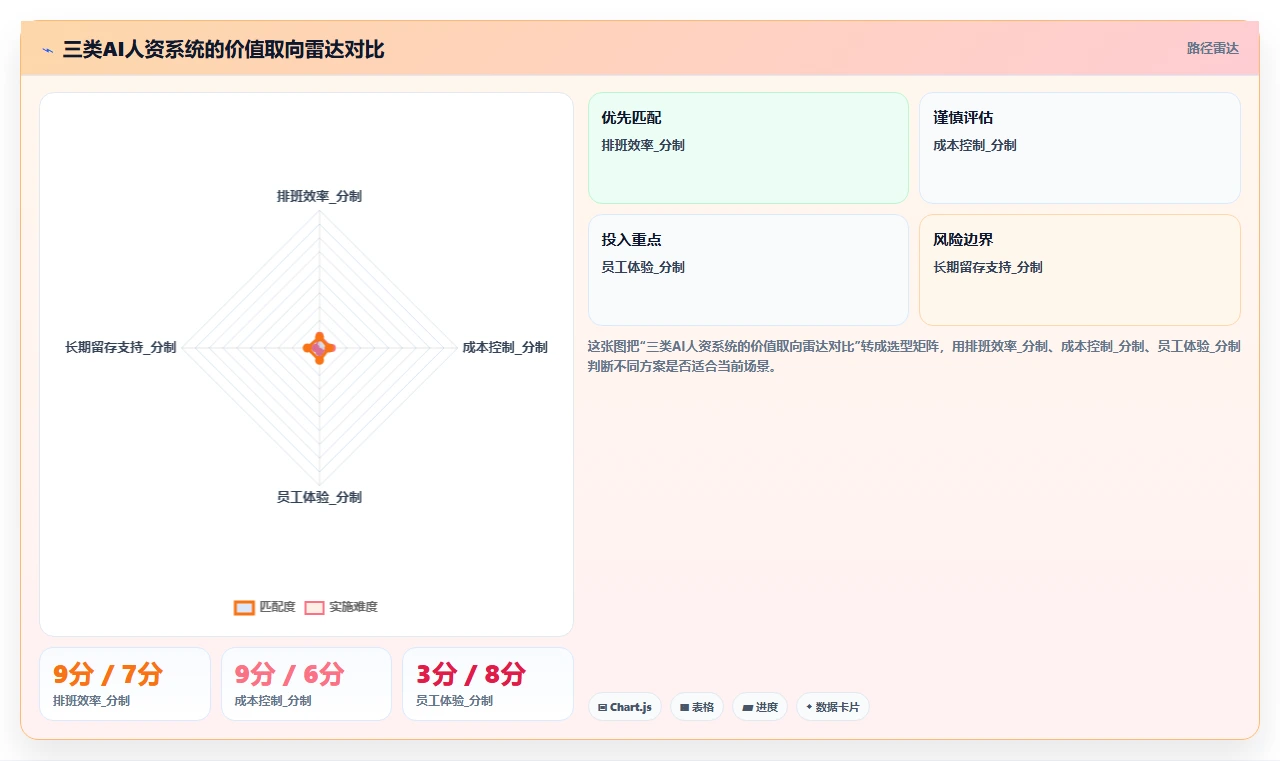
Task: Click the 9分 / 7分 score card
Action: pos(125,684)
